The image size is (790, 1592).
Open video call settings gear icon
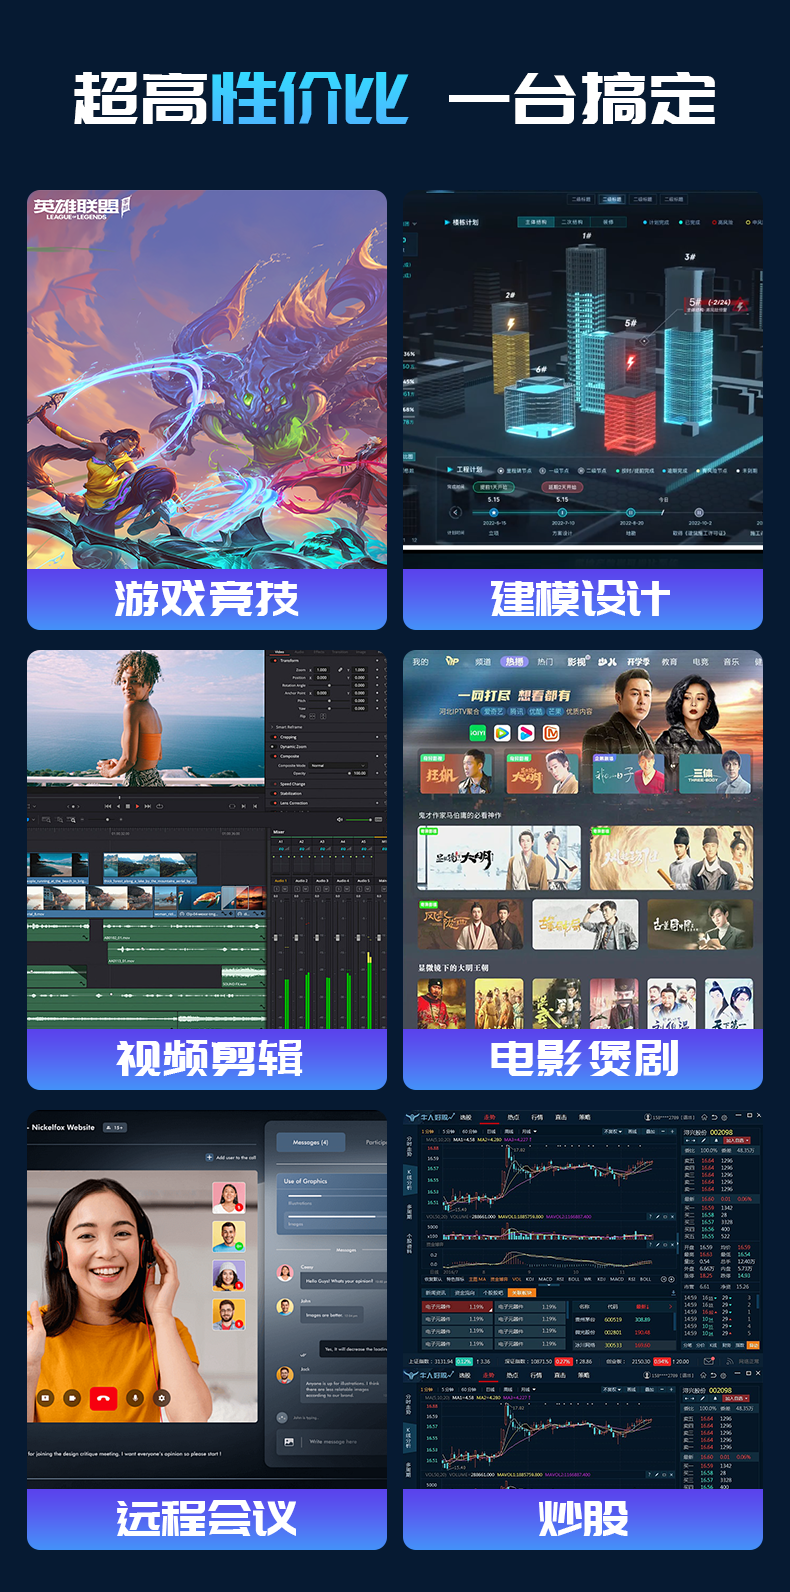click(x=163, y=1398)
